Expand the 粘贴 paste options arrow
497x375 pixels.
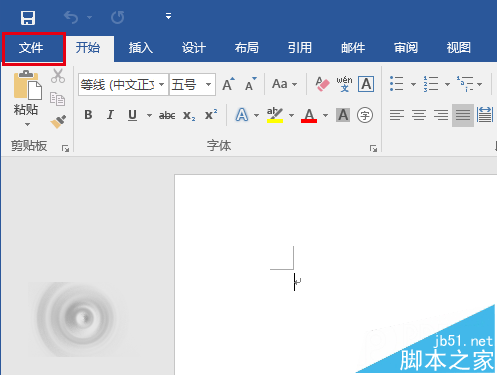[27, 124]
